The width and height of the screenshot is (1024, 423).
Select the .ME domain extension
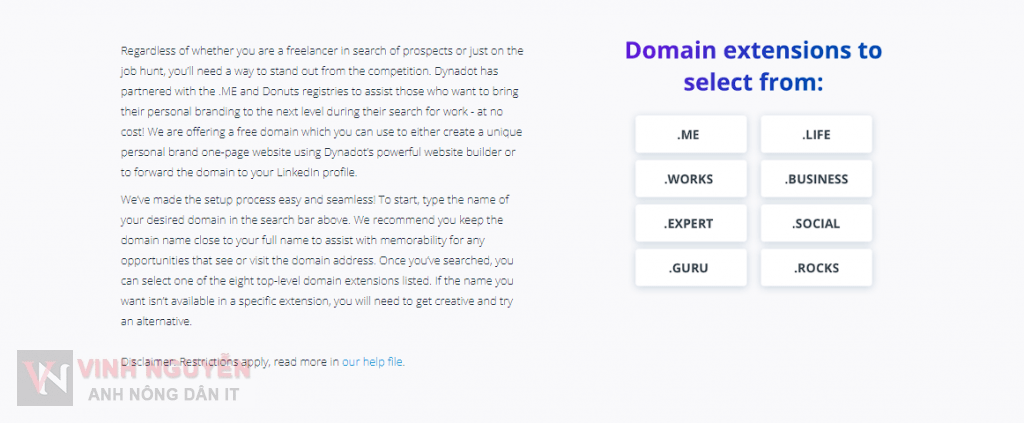coord(691,134)
